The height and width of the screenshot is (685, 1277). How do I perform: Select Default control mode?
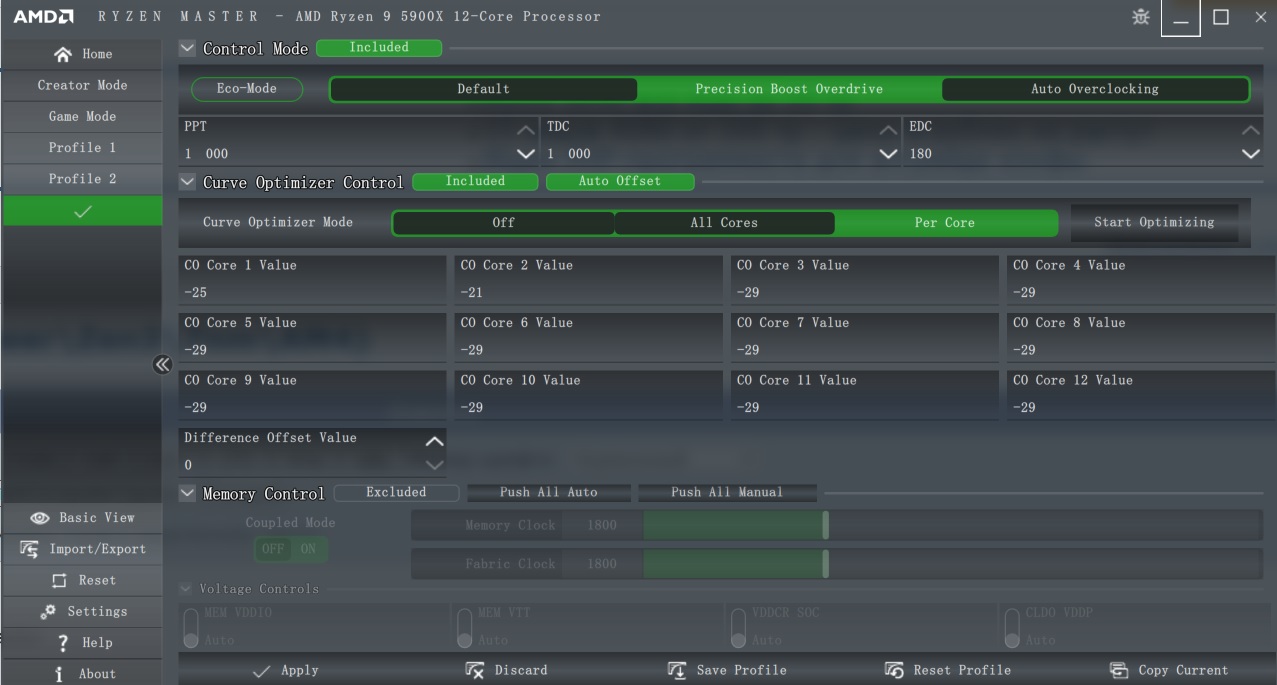pos(484,89)
